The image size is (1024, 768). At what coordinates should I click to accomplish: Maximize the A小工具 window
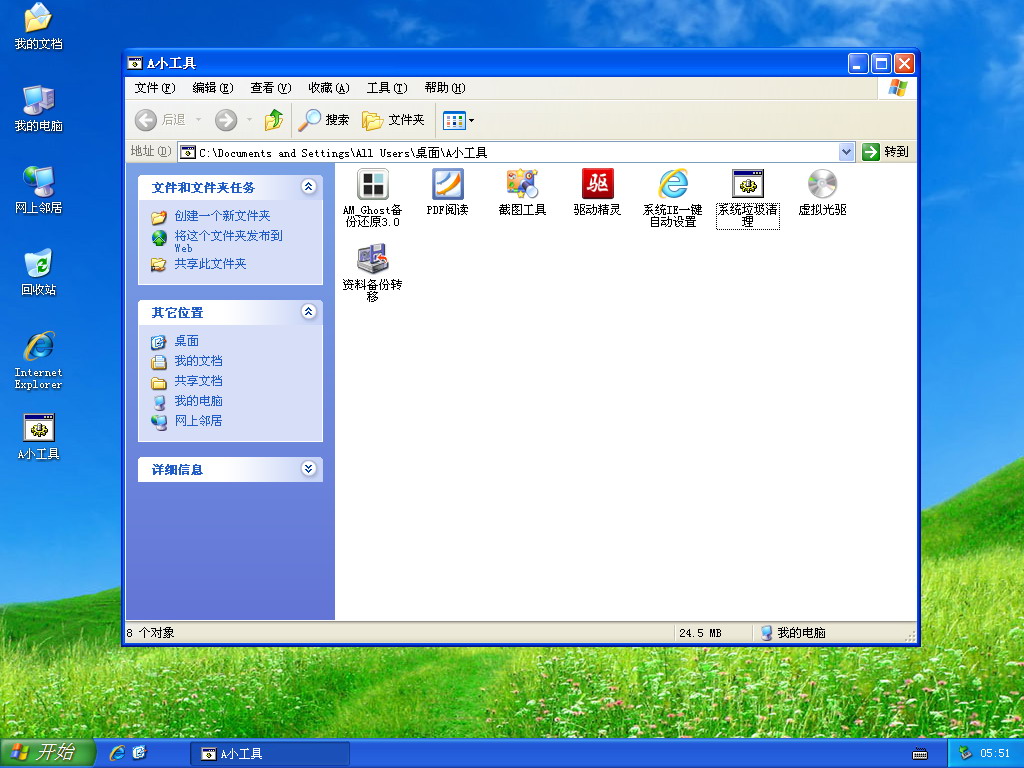pos(881,63)
